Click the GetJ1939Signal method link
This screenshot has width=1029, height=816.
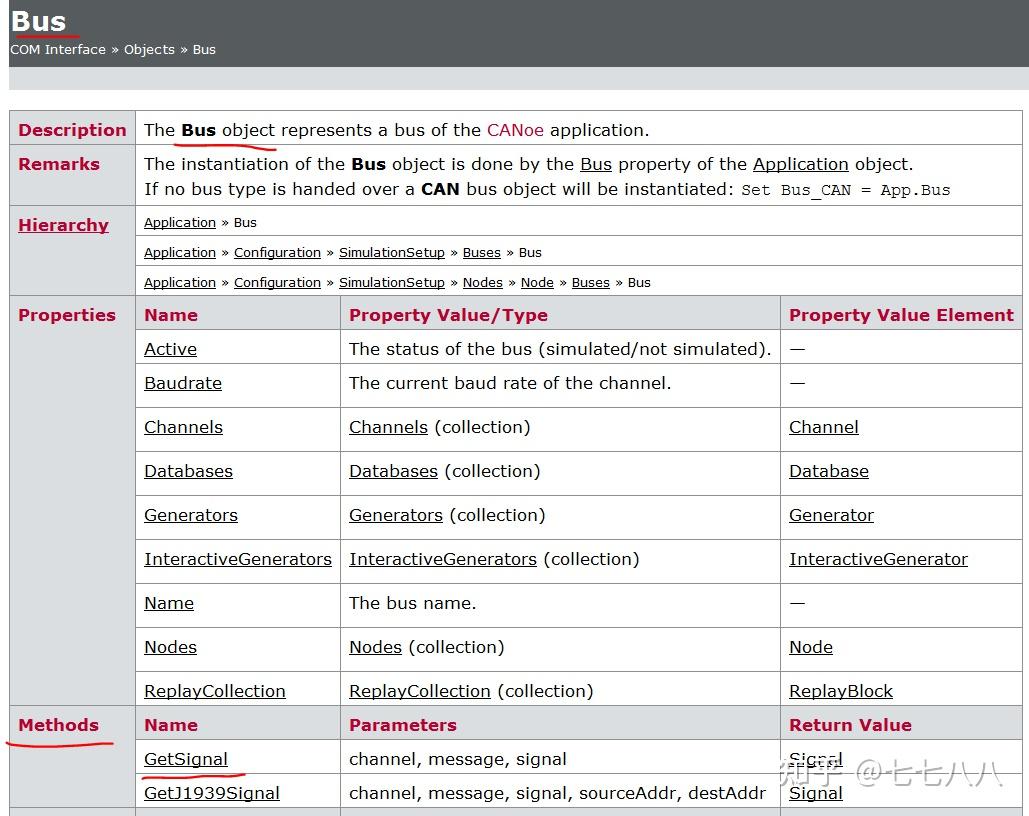211,793
